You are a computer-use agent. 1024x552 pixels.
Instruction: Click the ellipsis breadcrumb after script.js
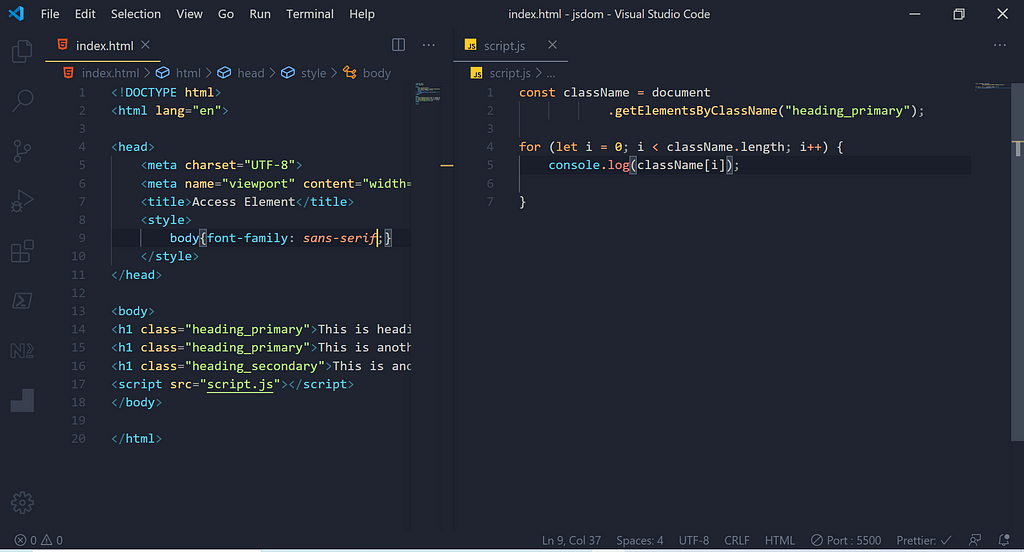point(551,73)
